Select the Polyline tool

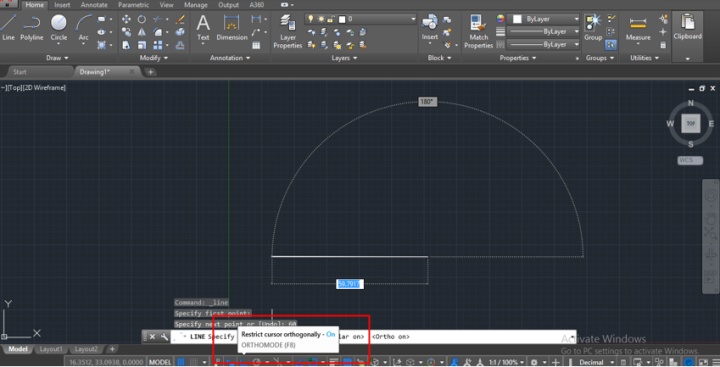pyautogui.click(x=32, y=27)
